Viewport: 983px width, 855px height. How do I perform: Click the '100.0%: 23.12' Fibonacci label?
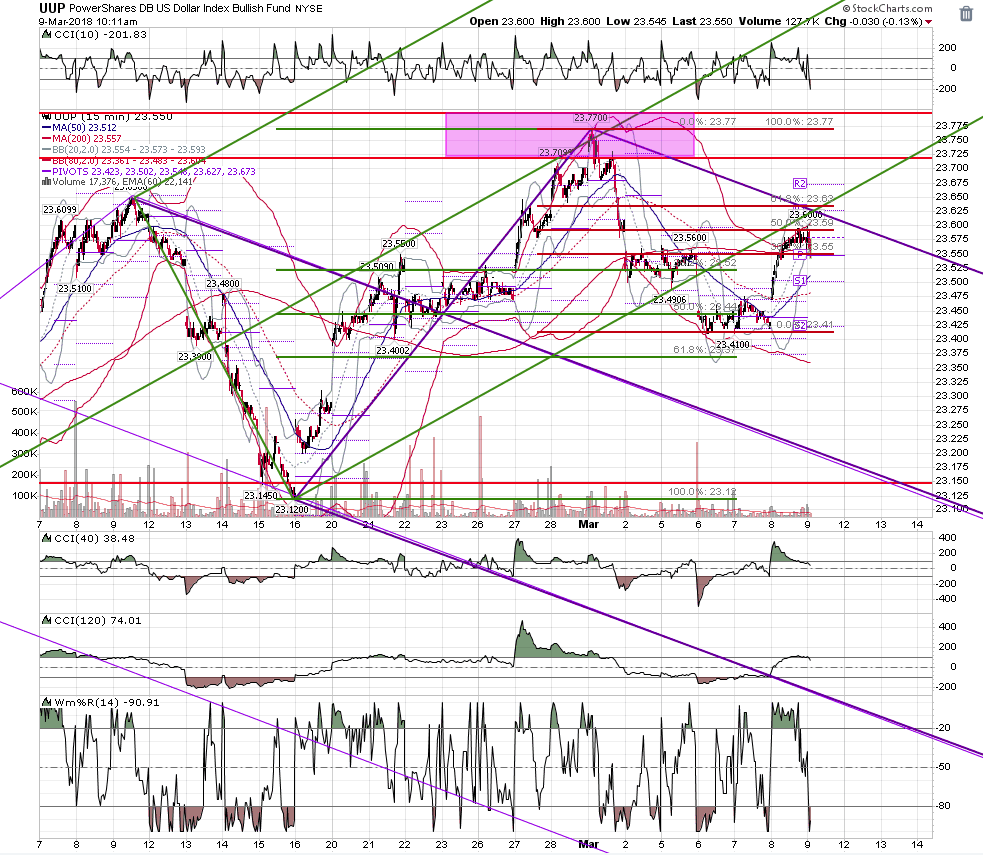[x=702, y=491]
